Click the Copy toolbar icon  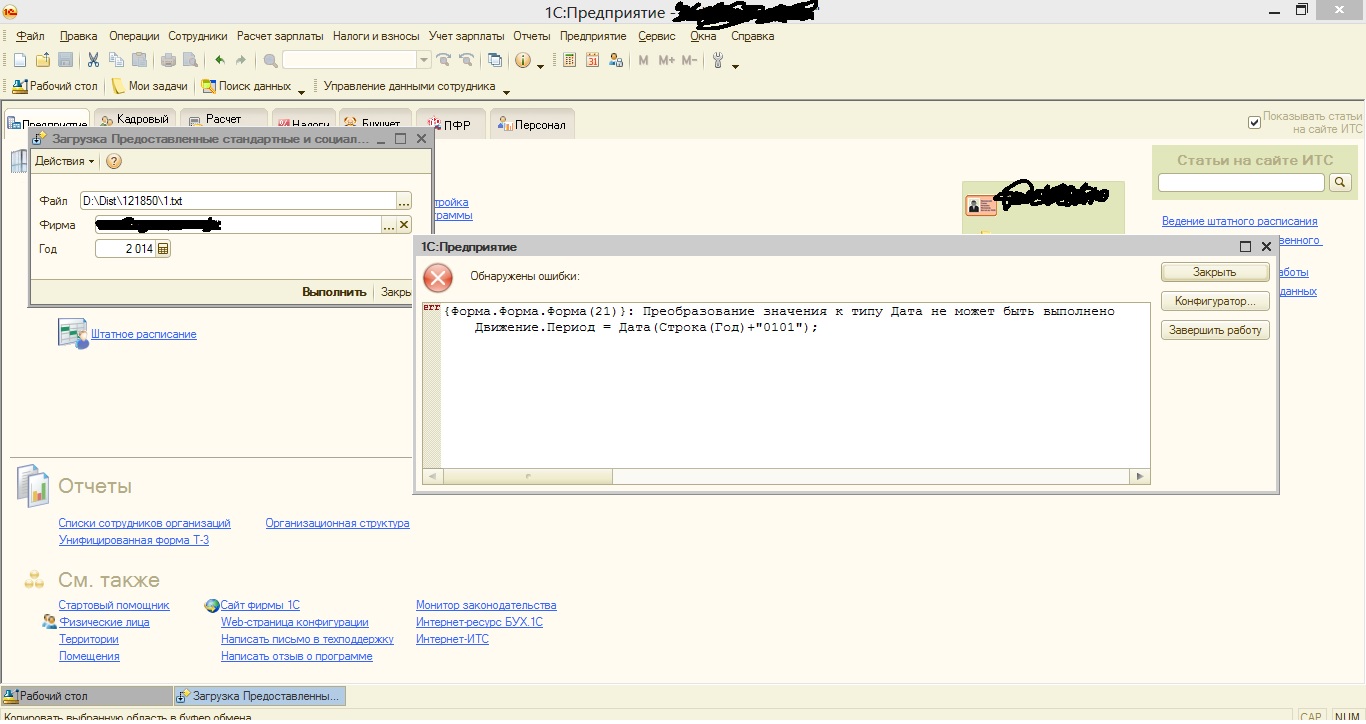tap(117, 61)
